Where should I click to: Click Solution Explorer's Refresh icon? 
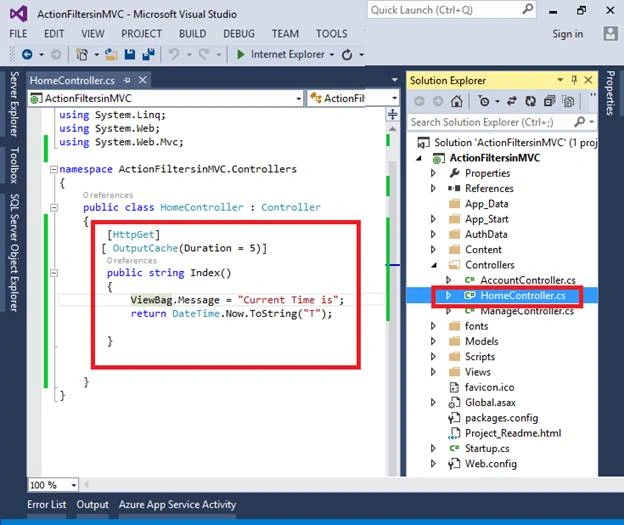[x=530, y=101]
